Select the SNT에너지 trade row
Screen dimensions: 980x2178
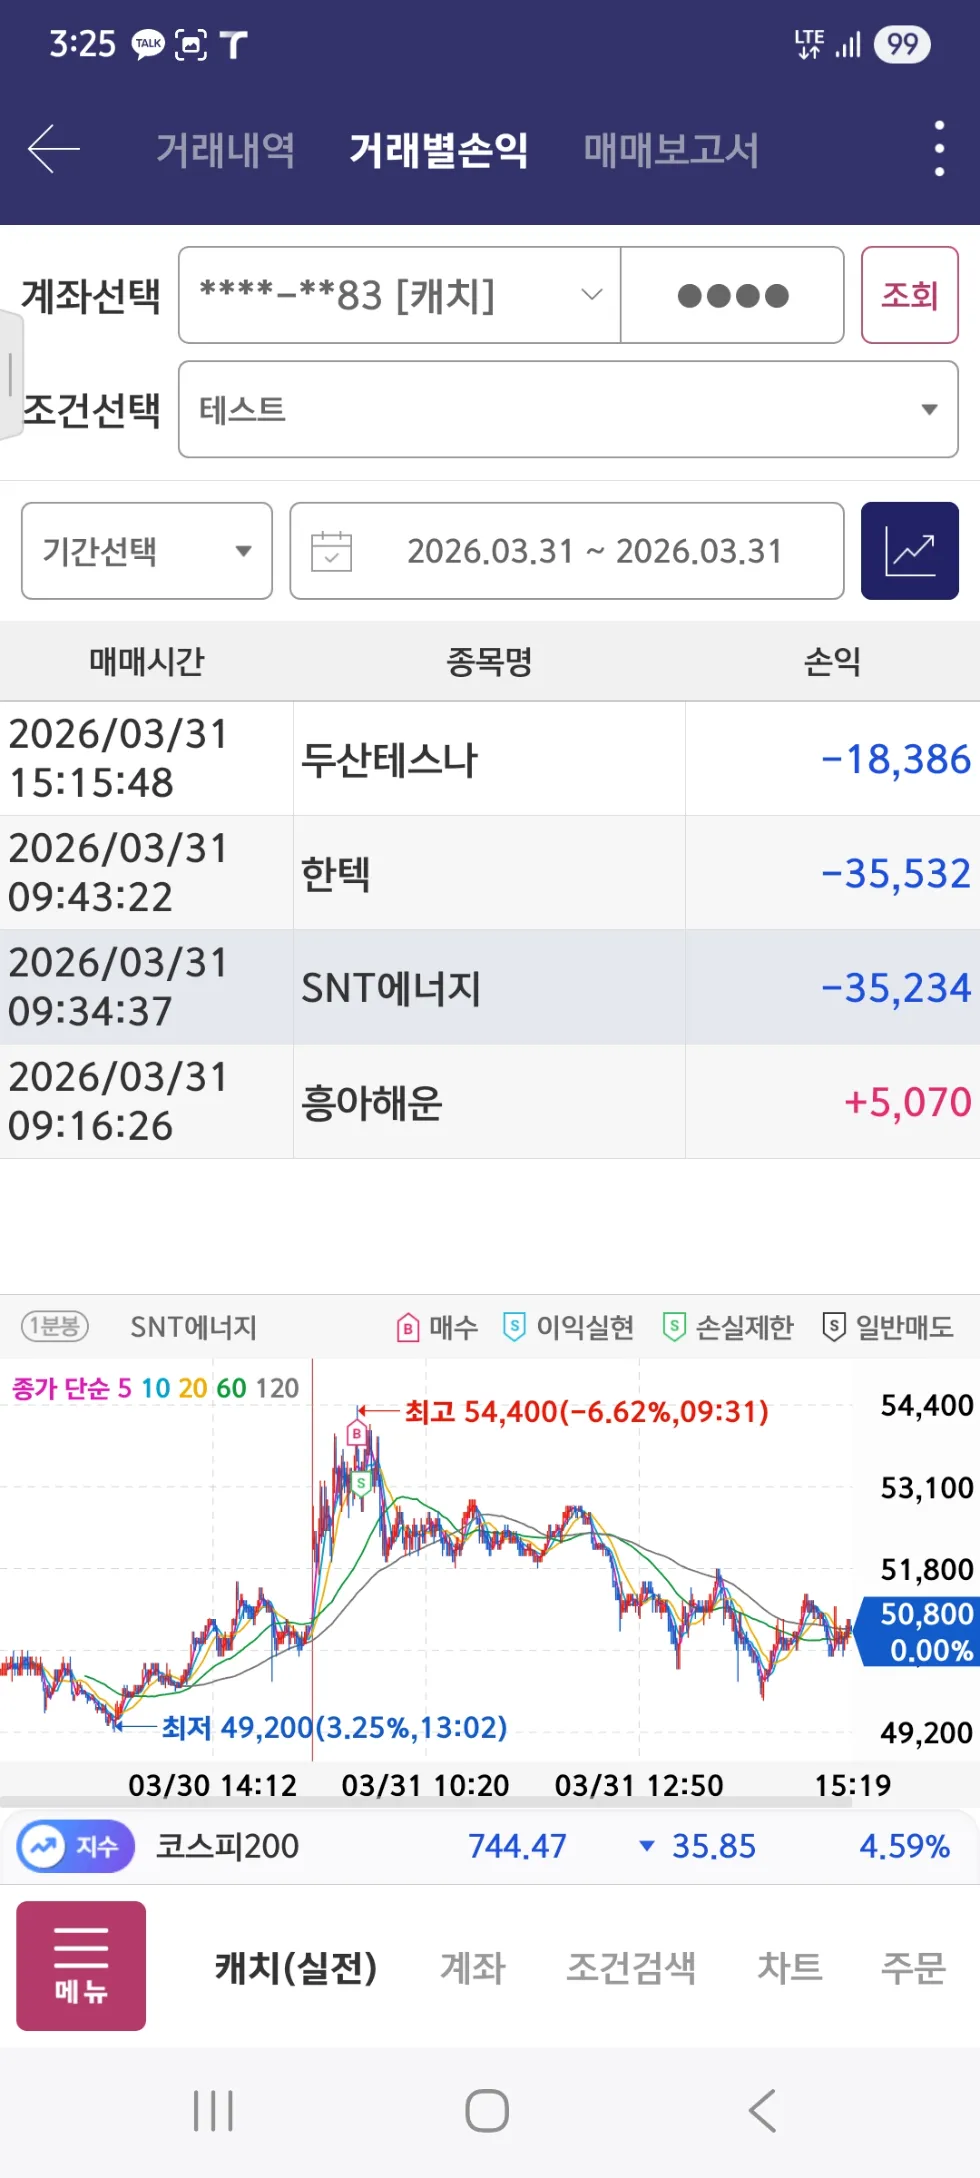[489, 987]
